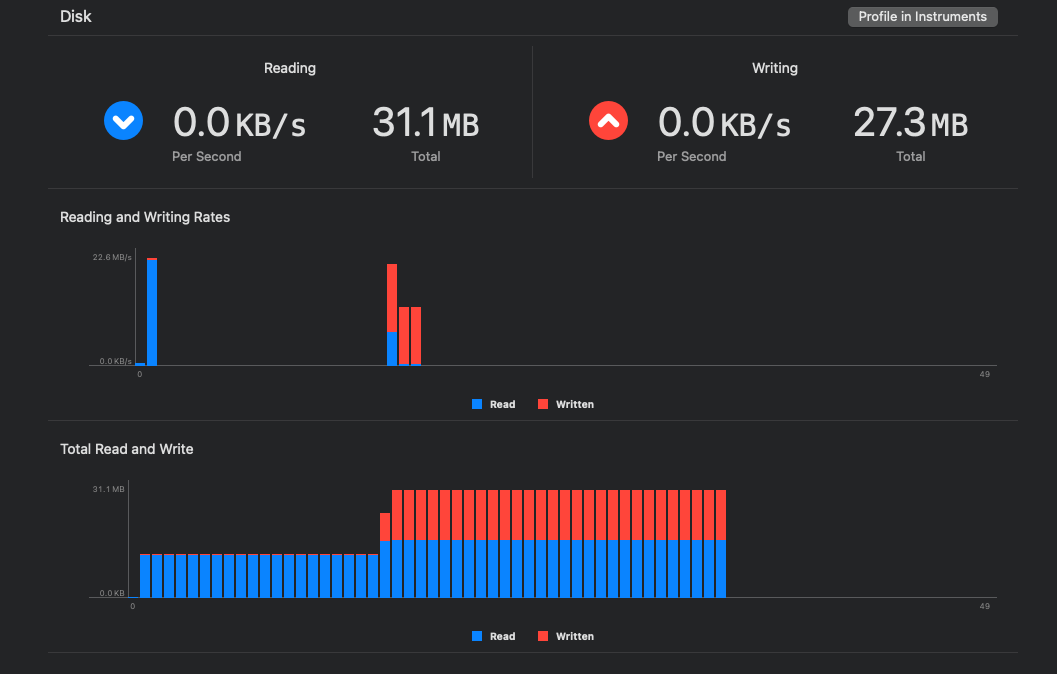Click the red Written legend swatch under the Total chart
The height and width of the screenshot is (674, 1057).
[543, 636]
